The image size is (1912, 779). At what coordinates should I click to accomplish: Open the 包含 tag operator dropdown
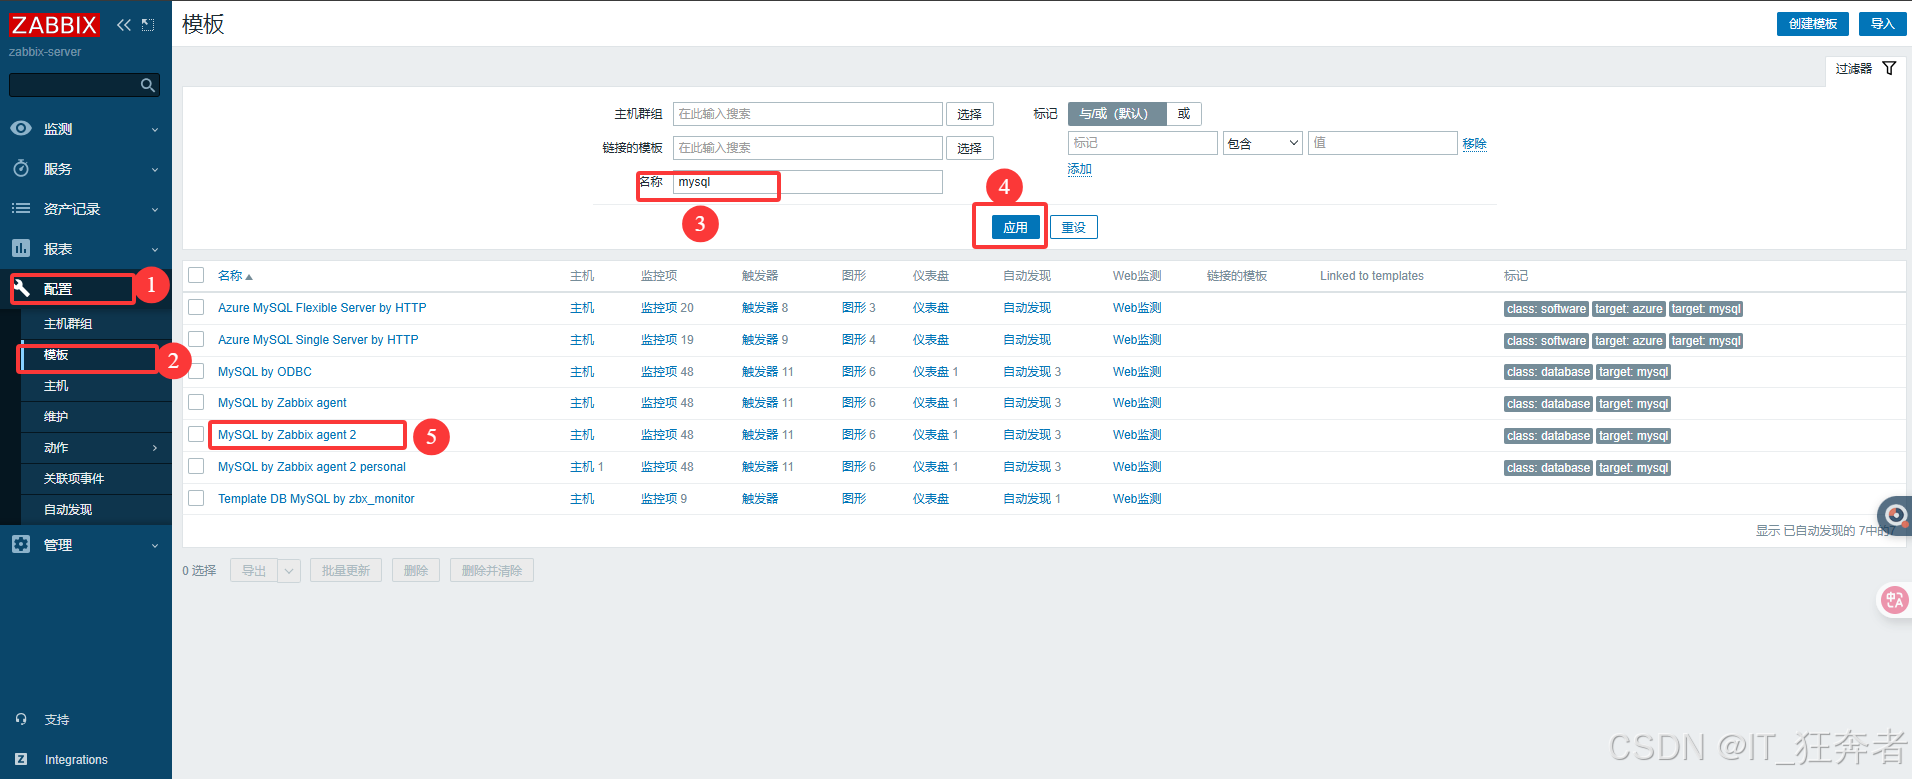(1263, 143)
